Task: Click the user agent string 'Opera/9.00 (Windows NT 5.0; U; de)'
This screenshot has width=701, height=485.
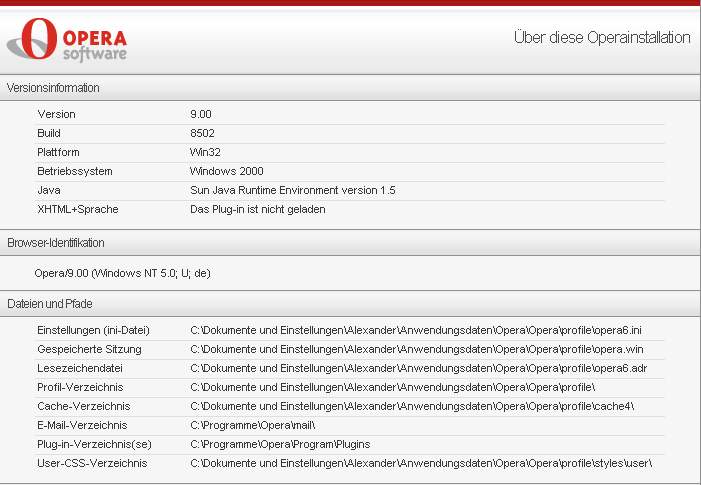Action: point(122,273)
